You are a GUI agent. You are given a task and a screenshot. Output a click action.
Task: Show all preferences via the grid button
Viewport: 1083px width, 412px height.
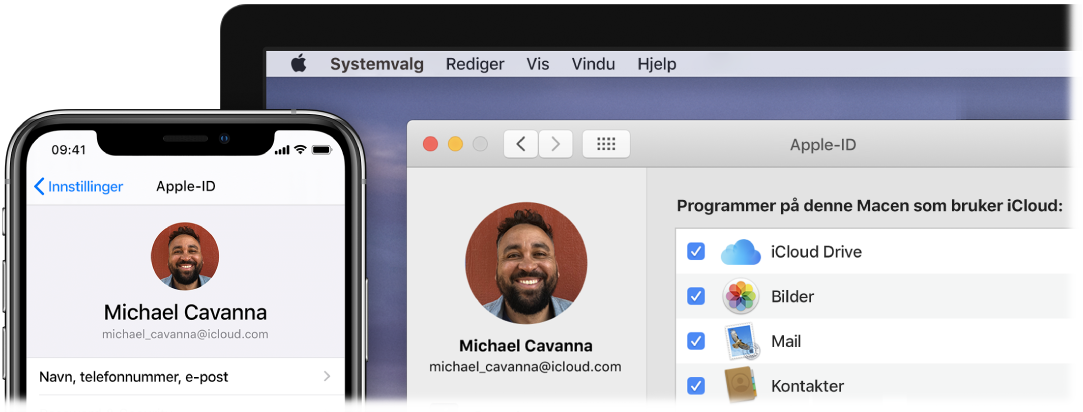point(606,144)
